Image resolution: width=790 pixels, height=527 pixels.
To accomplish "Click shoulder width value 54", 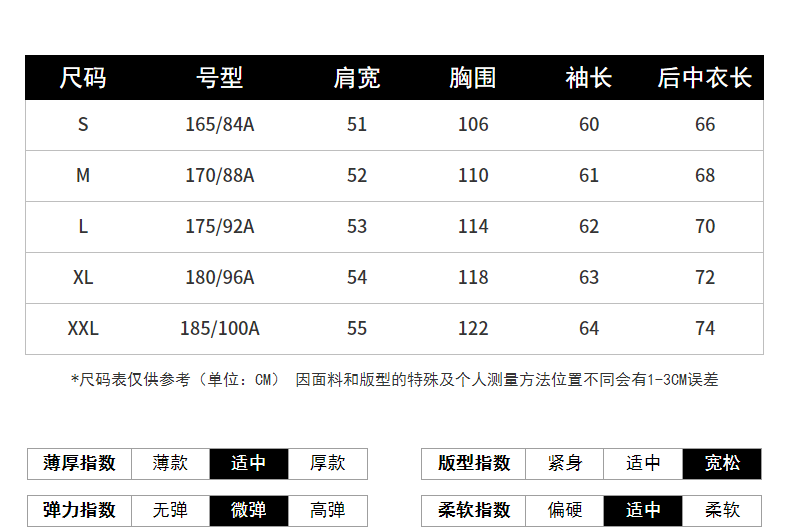I will [357, 277].
